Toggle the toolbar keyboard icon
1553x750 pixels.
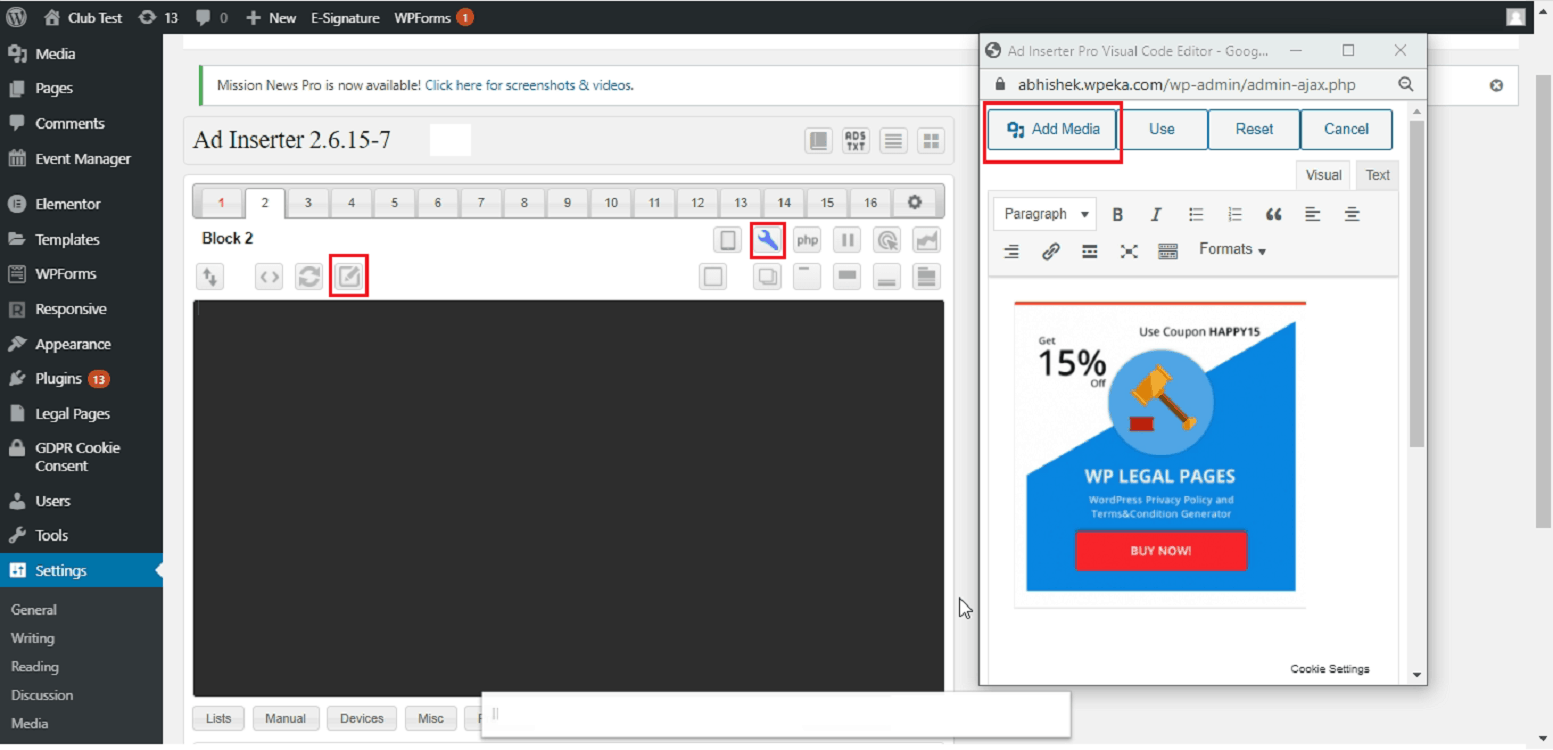pos(1168,251)
